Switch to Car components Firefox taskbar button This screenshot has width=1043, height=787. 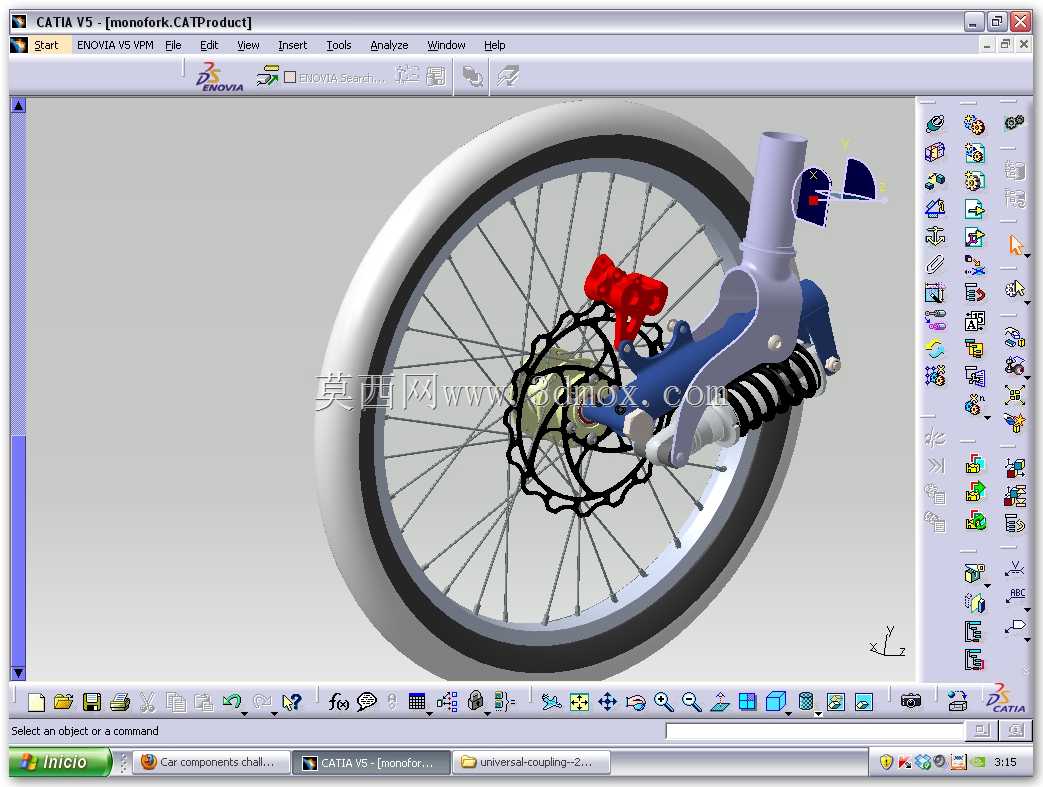point(211,762)
